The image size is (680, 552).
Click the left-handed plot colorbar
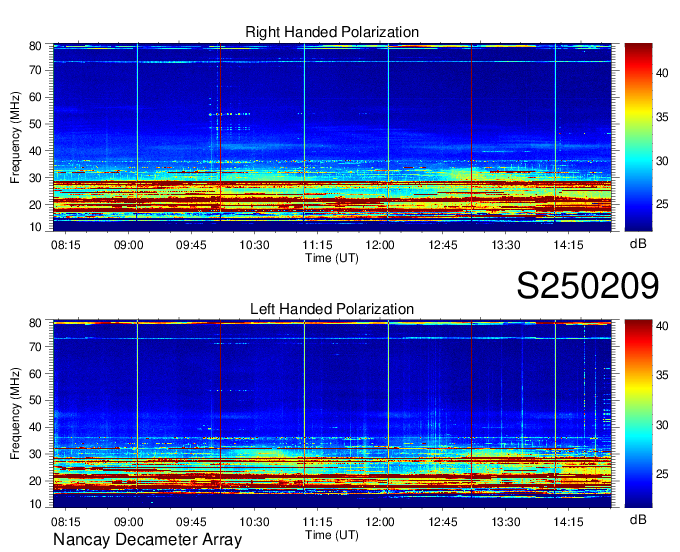(x=638, y=414)
